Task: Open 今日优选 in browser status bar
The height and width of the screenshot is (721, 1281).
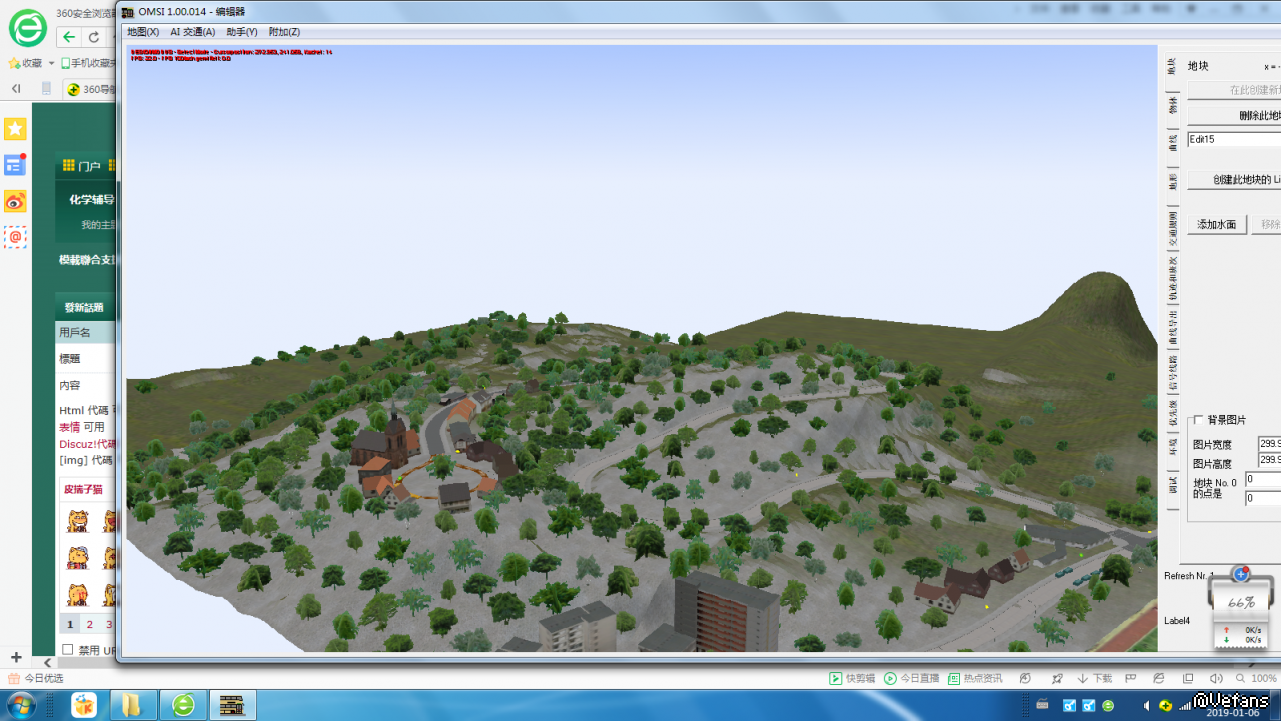Action: pyautogui.click(x=36, y=678)
